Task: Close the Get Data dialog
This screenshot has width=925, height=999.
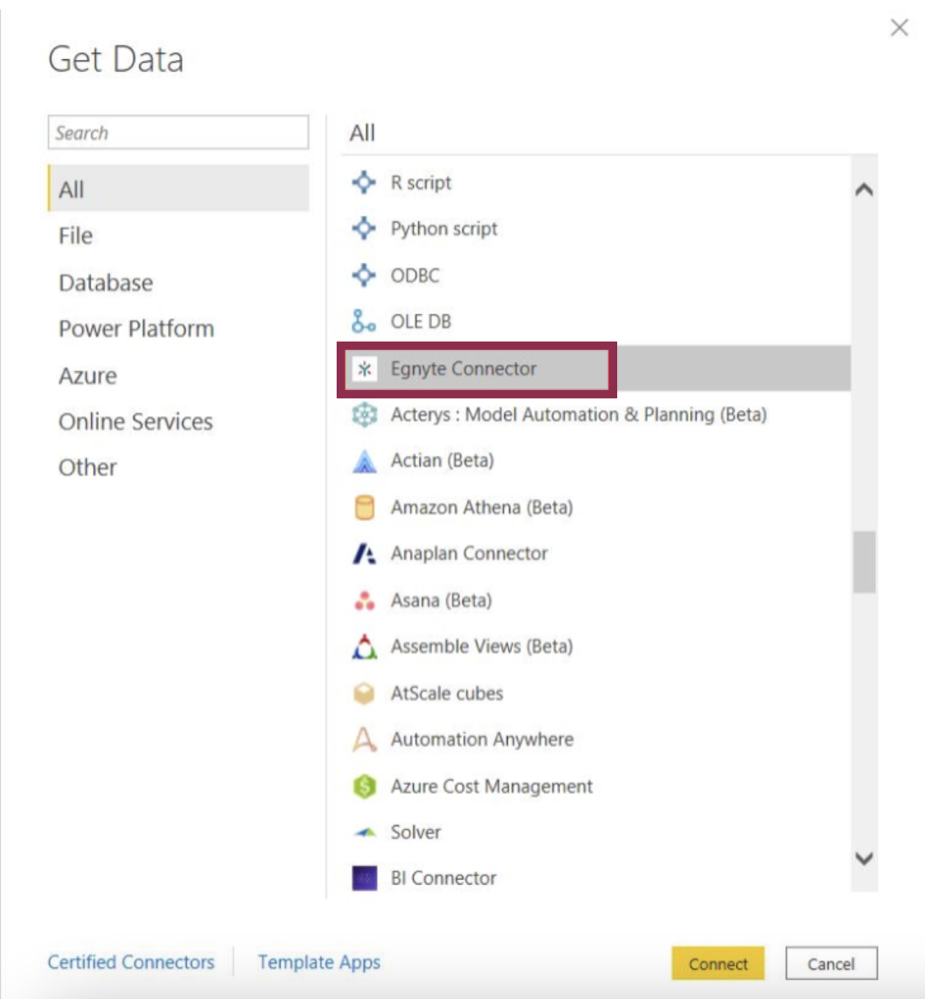Action: coord(899,27)
